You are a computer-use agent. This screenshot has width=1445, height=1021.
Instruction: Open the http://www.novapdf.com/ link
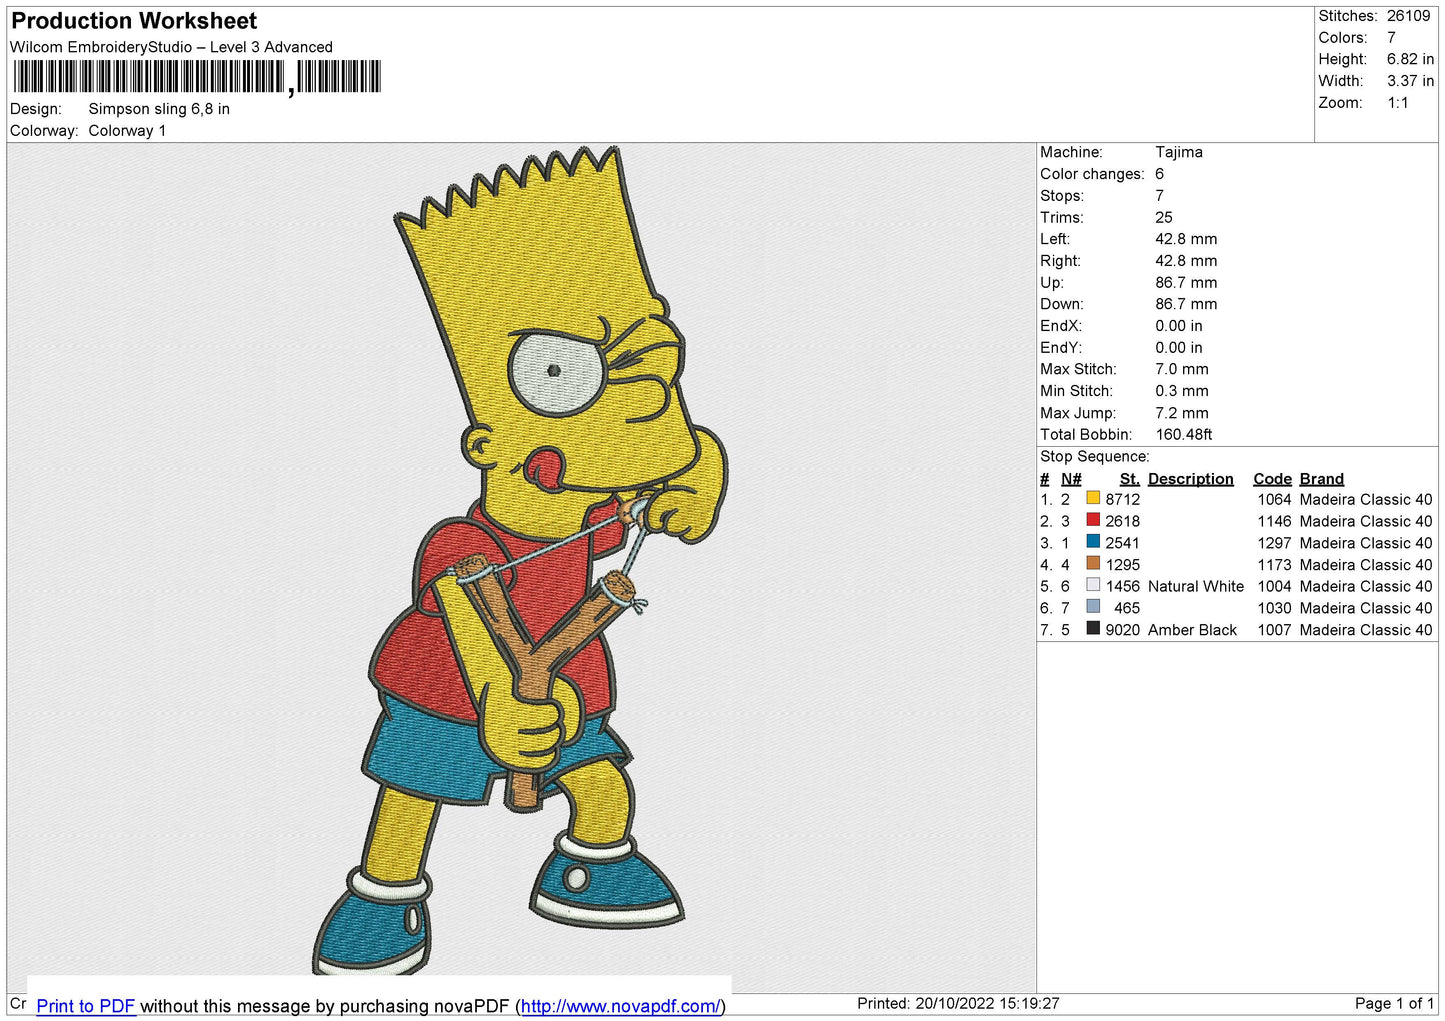tap(620, 1006)
